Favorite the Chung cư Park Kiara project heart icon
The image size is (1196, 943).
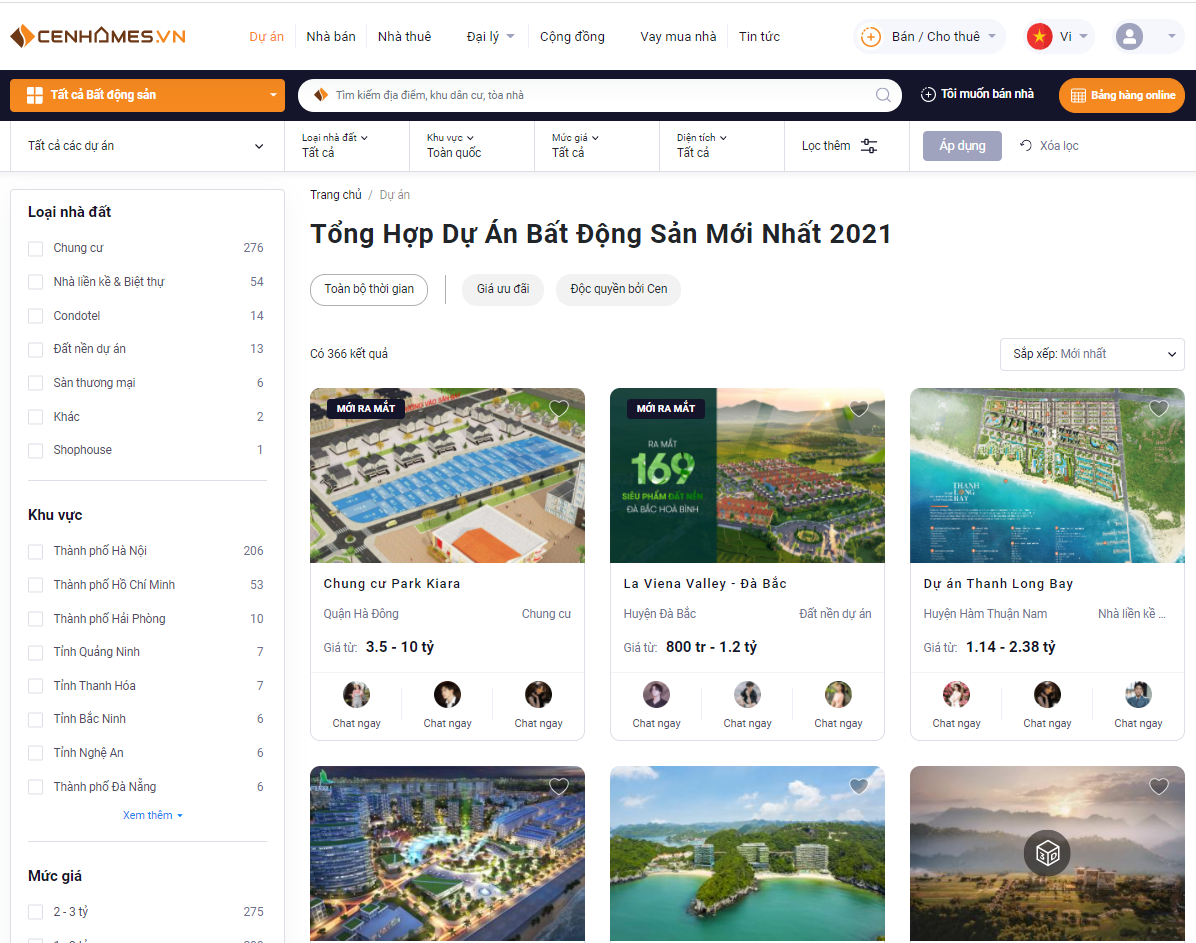pyautogui.click(x=558, y=408)
